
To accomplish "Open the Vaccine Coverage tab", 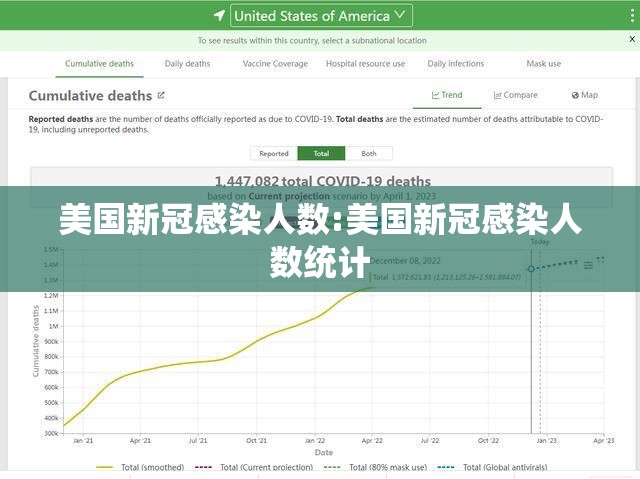I will point(276,64).
